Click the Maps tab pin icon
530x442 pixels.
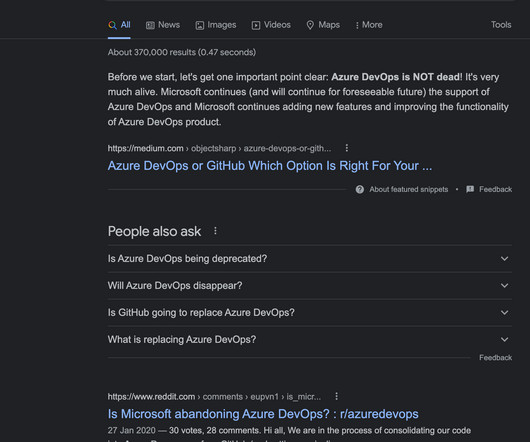click(x=310, y=25)
